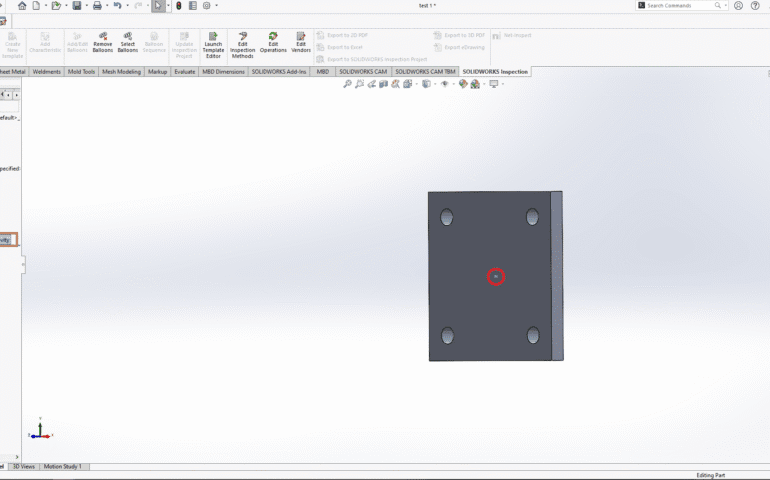Open Display Style icon
Viewport: 770px width, 480px height.
tap(426, 84)
